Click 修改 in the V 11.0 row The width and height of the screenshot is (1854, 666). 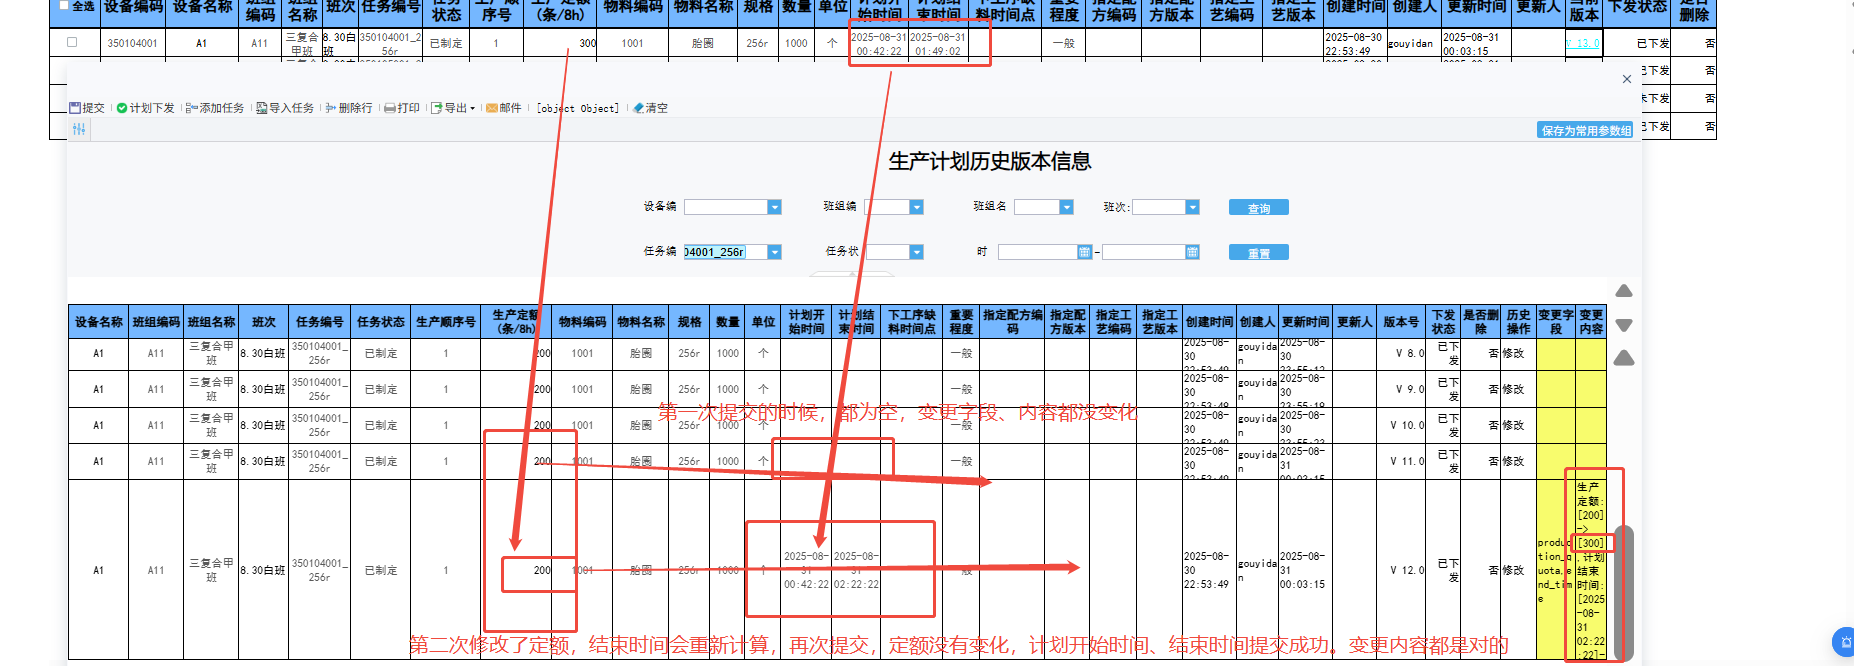(1513, 461)
